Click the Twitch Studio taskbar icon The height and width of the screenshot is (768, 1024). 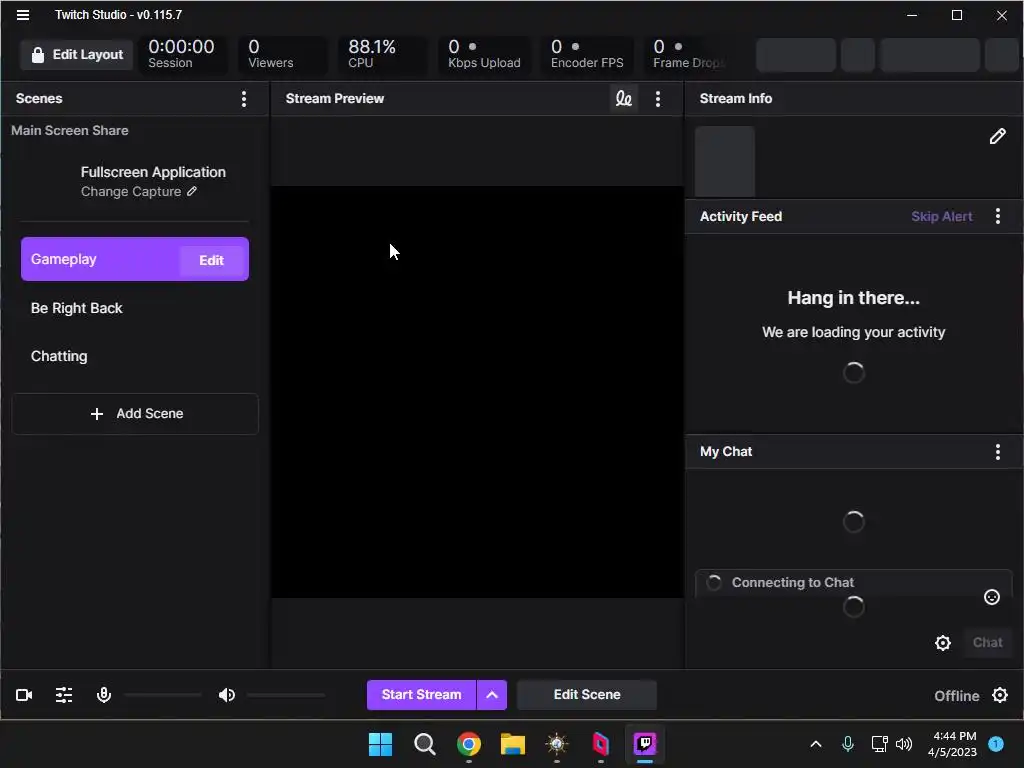coord(645,744)
